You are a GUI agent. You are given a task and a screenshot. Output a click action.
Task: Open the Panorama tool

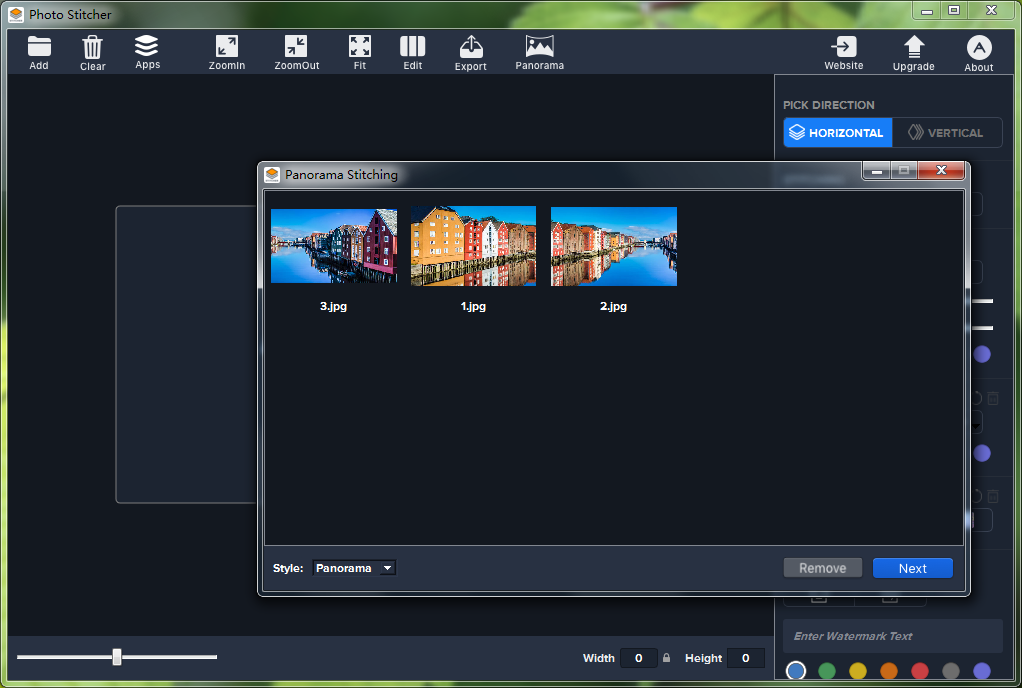539,47
